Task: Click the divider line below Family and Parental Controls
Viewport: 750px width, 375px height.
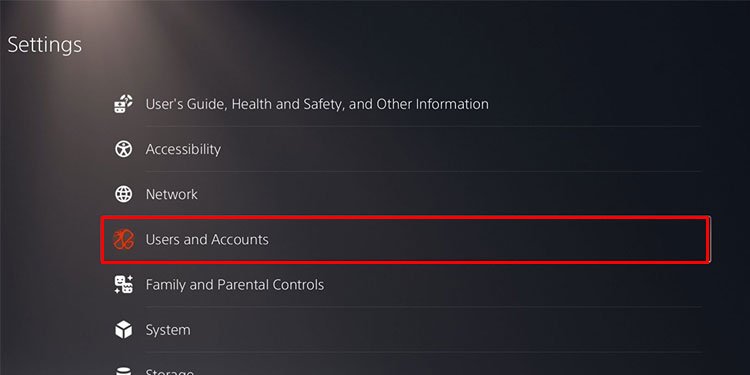Action: coord(423,307)
